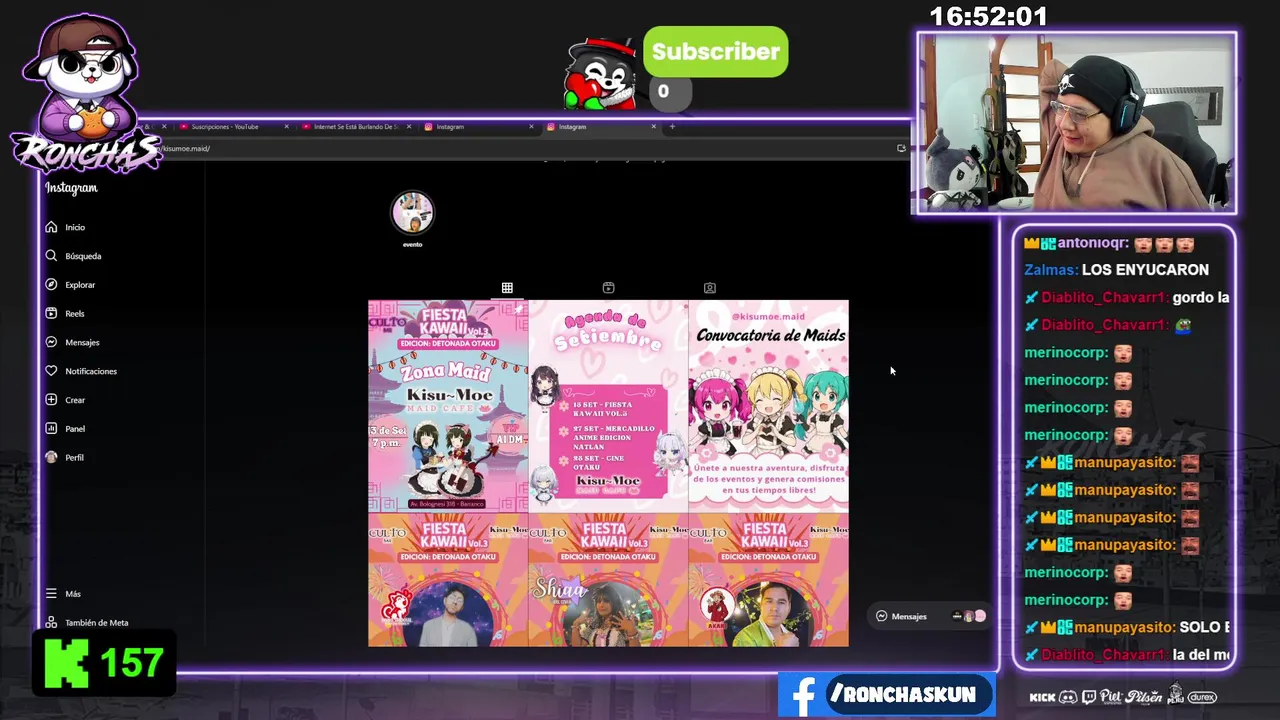The height and width of the screenshot is (720, 1280).
Task: Click the browser address bar URL
Action: pyautogui.click(x=186, y=149)
